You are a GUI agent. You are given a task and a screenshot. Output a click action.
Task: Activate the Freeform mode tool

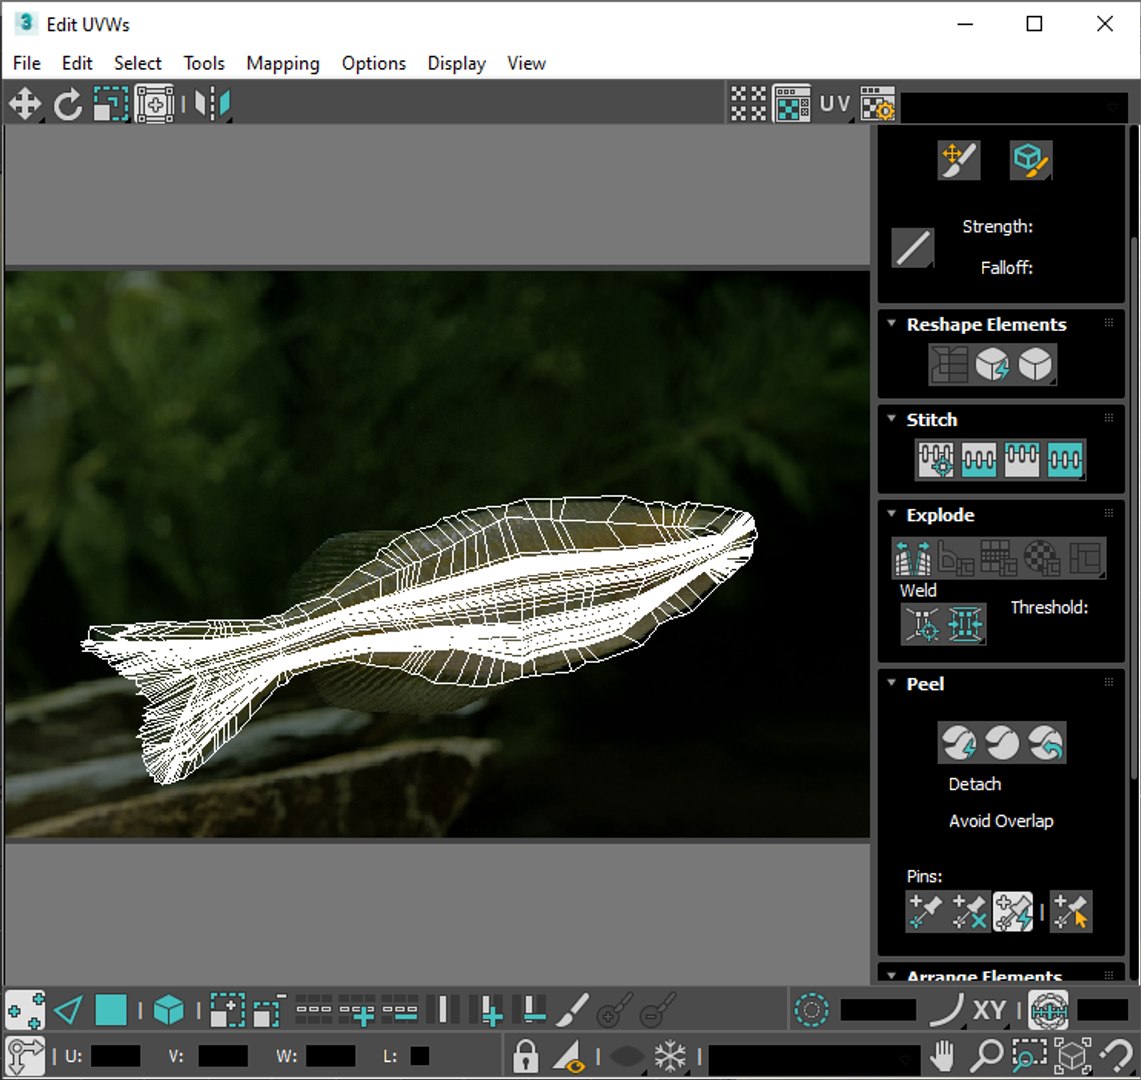pyautogui.click(x=154, y=104)
